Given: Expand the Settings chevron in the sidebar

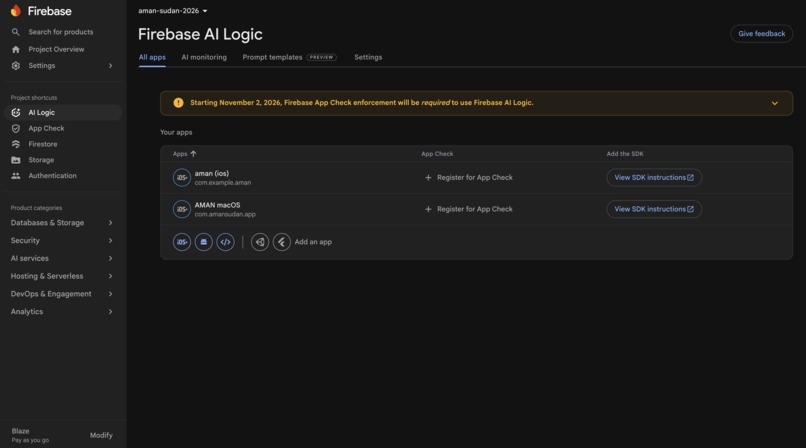Looking at the screenshot, I should click(111, 66).
